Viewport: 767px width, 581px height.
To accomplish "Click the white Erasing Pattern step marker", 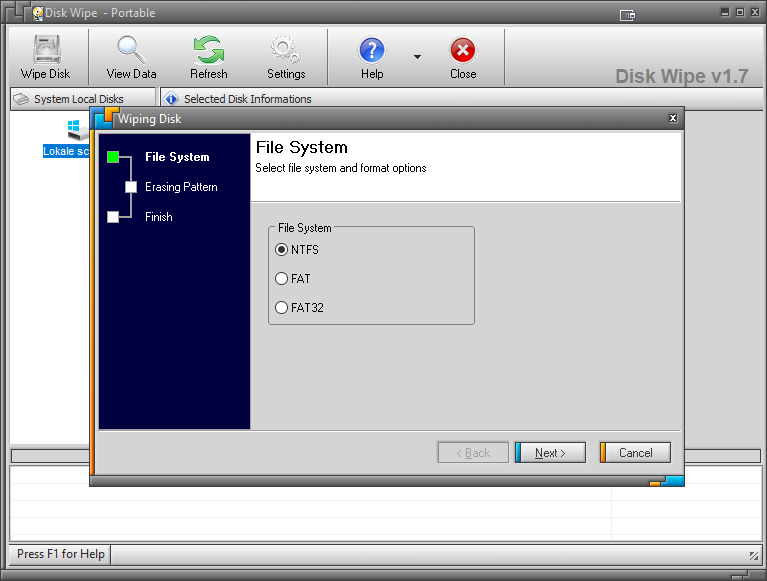I will 131,187.
